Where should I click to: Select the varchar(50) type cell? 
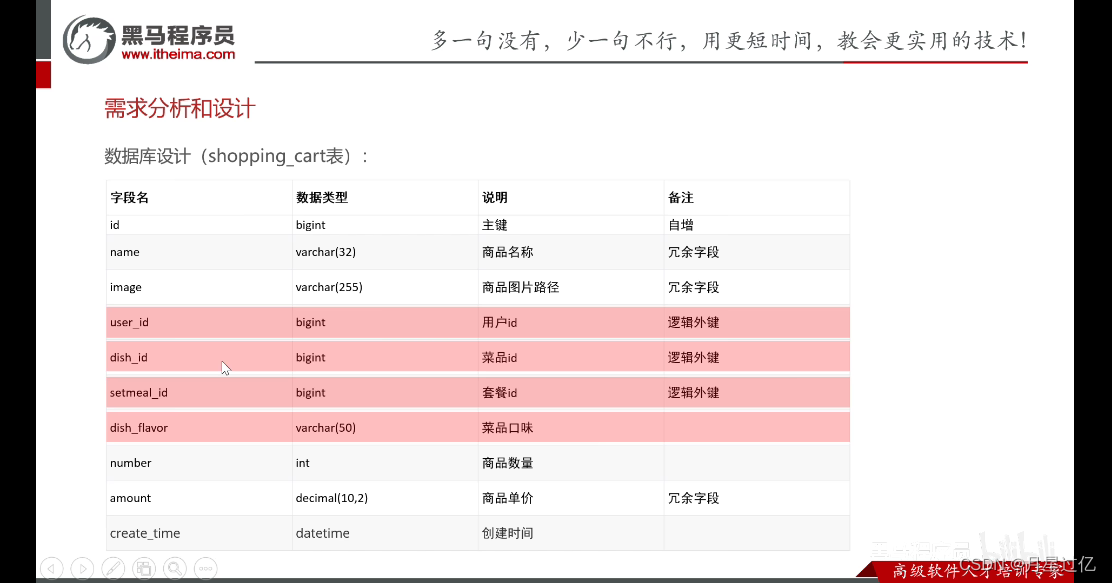tap(385, 428)
